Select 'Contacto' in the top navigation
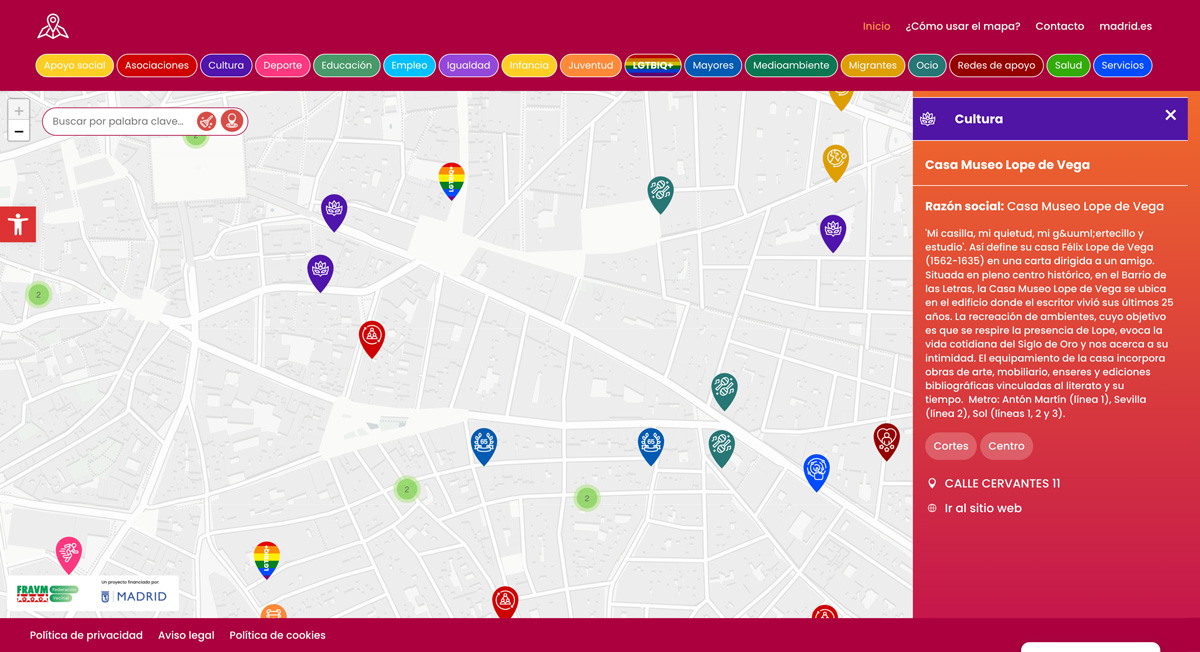1200x652 pixels. [x=1059, y=26]
